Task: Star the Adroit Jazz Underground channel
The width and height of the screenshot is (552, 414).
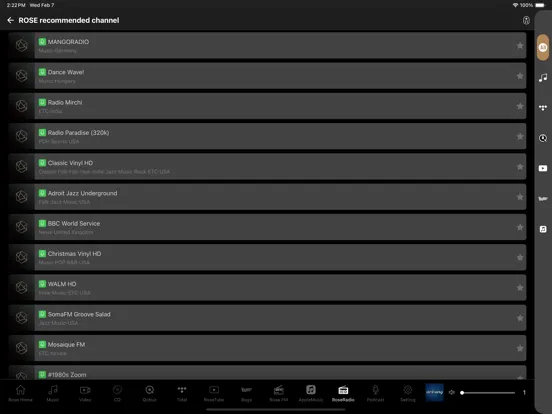Action: (x=520, y=197)
